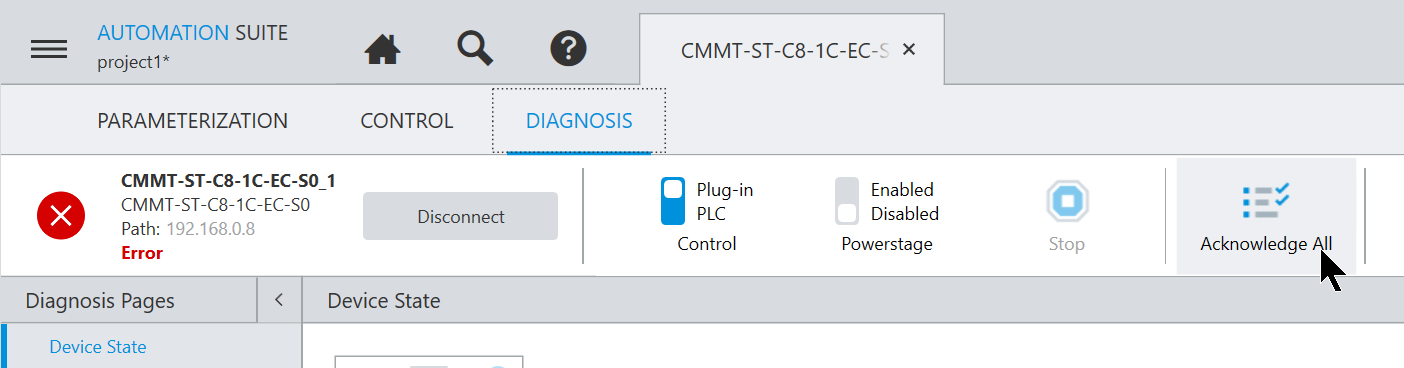This screenshot has height=368, width=1404.
Task: Click the Stop powerstage icon
Action: (x=1067, y=201)
